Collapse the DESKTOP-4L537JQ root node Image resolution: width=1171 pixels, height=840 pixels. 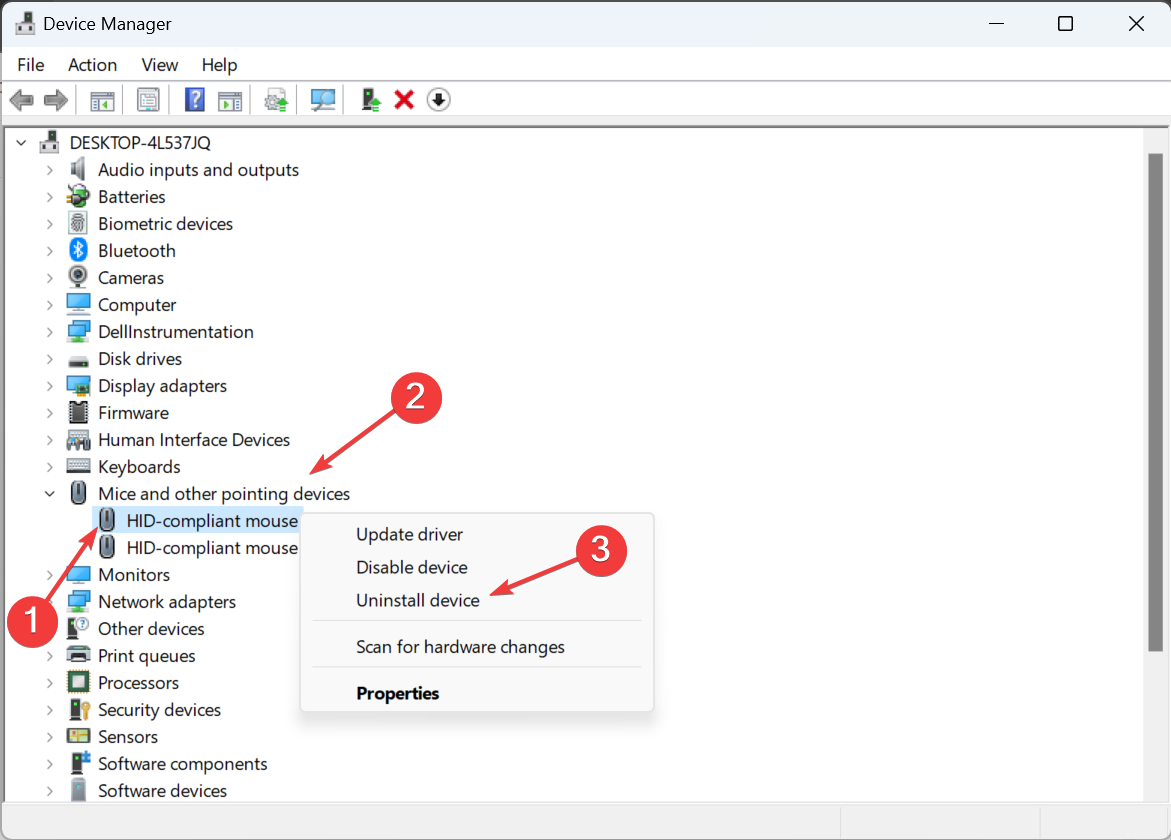[22, 142]
